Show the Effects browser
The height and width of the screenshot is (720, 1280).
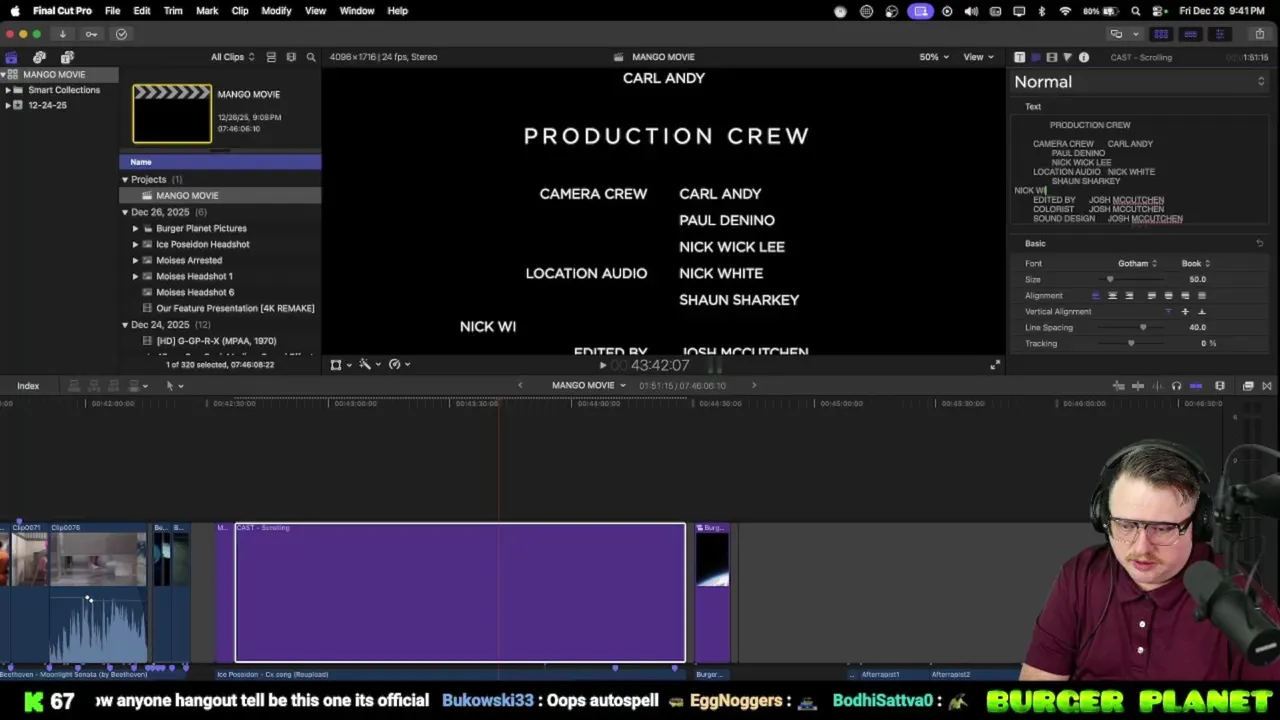click(x=1248, y=386)
